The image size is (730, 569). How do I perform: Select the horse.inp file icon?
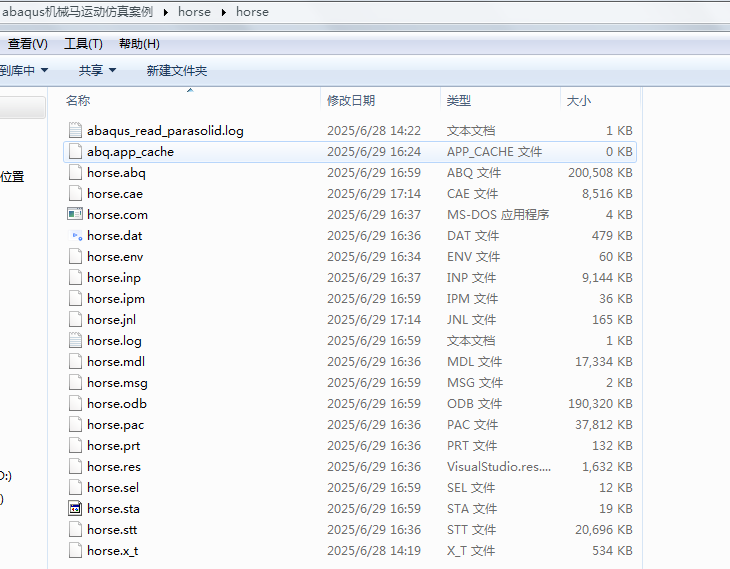coord(75,277)
